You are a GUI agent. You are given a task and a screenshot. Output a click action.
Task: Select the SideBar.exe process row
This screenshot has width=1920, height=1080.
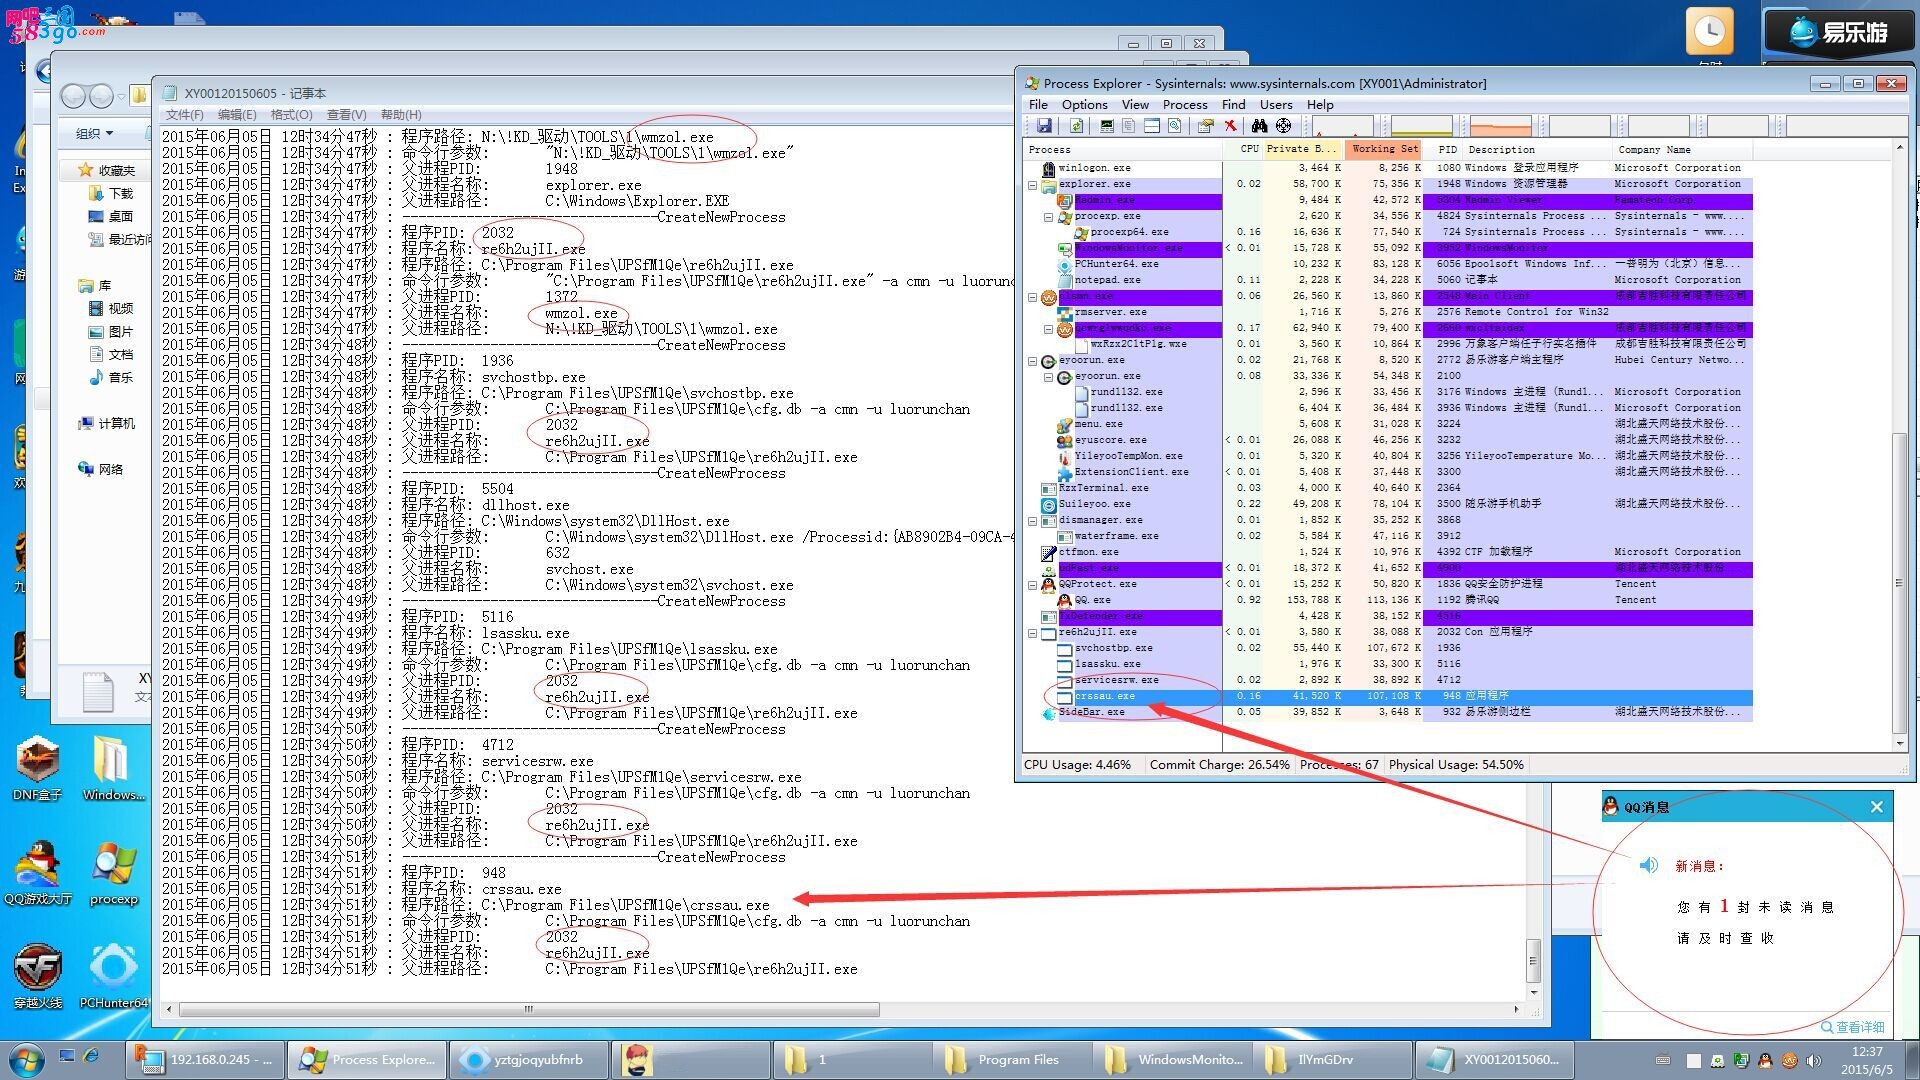coord(1388,712)
